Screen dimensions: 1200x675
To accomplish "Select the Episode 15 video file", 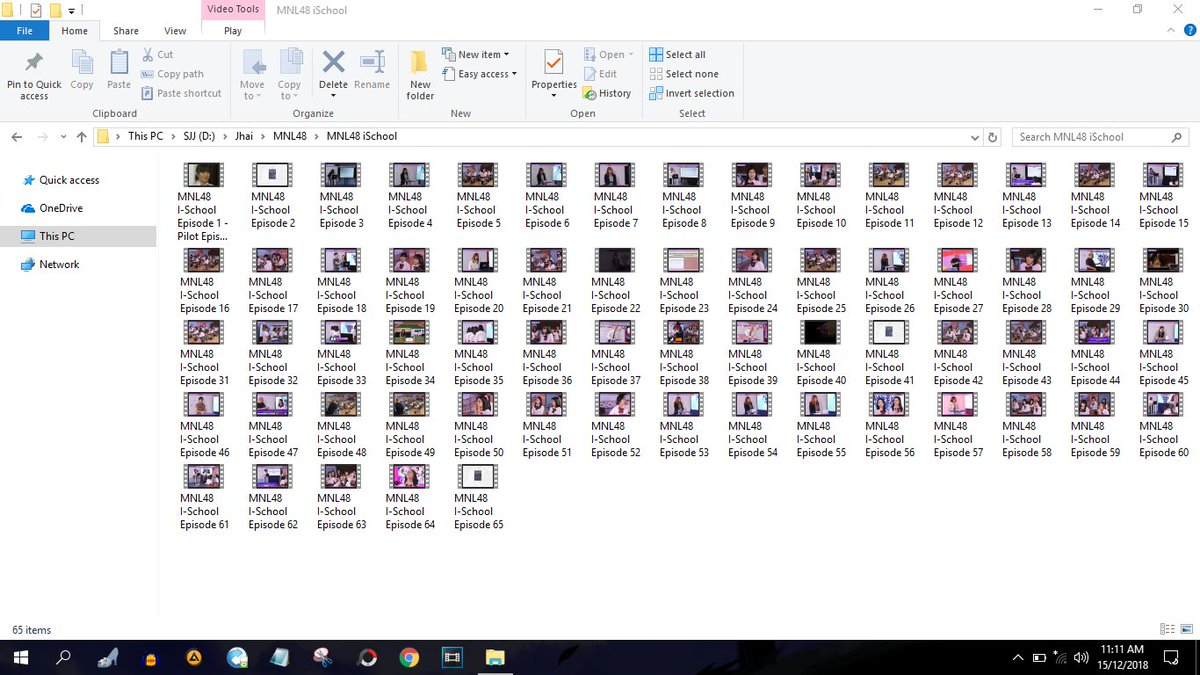I will coord(1164,196).
